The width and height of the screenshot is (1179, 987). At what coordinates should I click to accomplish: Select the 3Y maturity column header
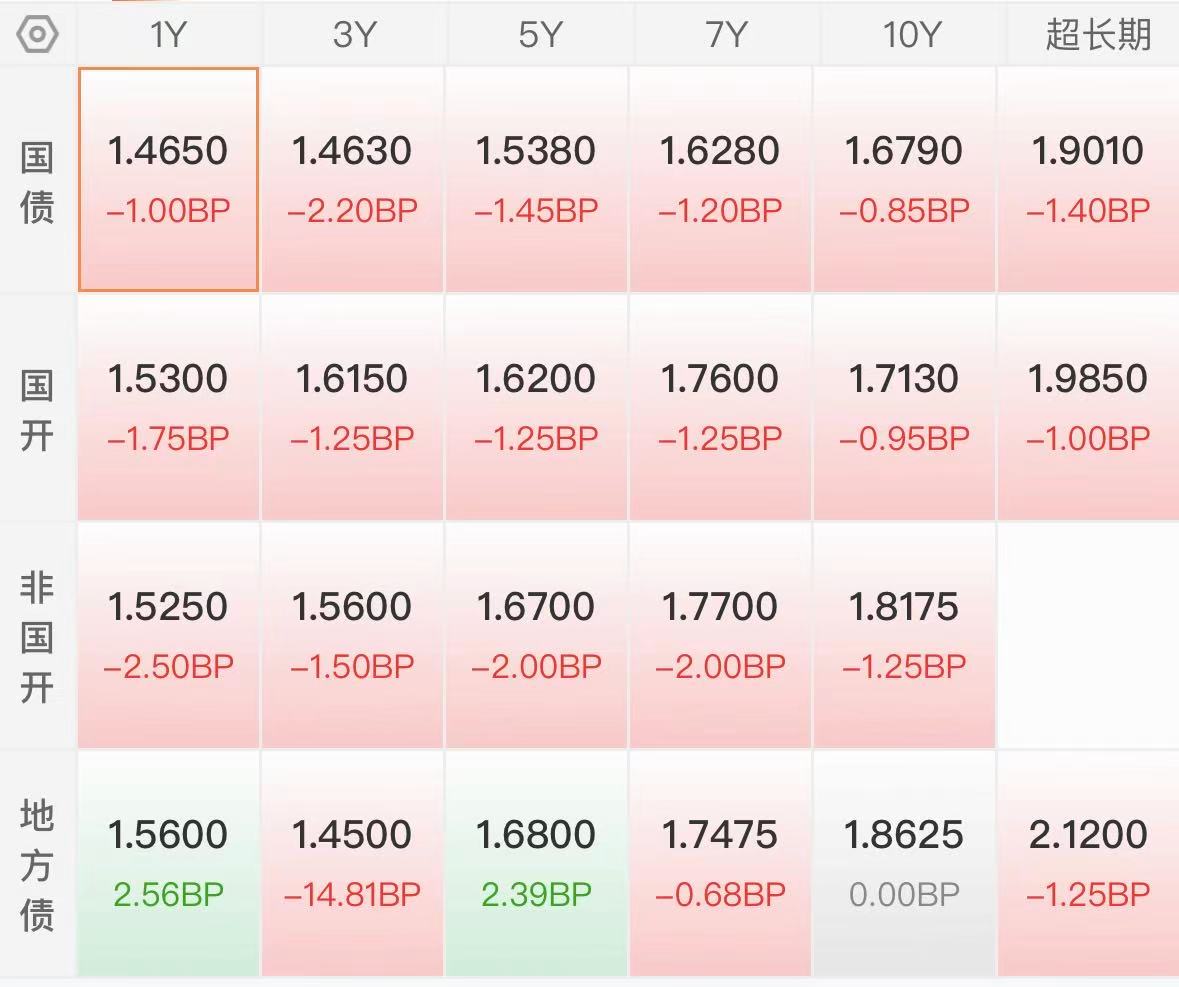pyautogui.click(x=353, y=35)
